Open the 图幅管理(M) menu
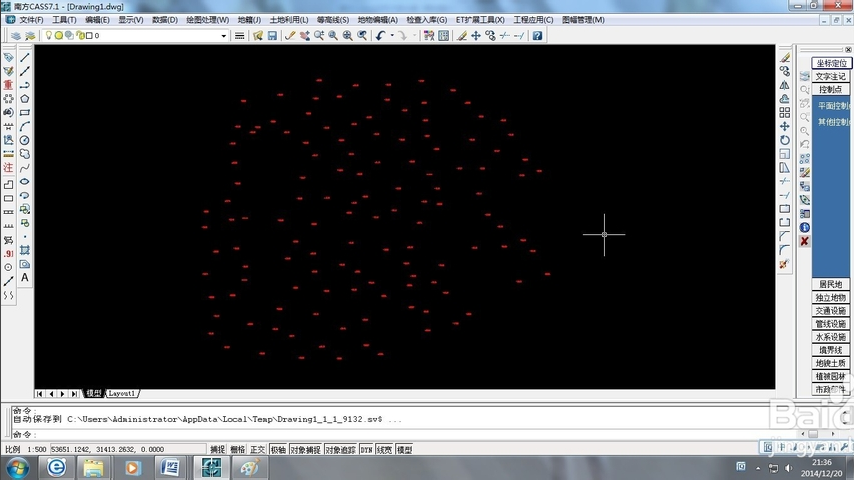 (x=583, y=20)
